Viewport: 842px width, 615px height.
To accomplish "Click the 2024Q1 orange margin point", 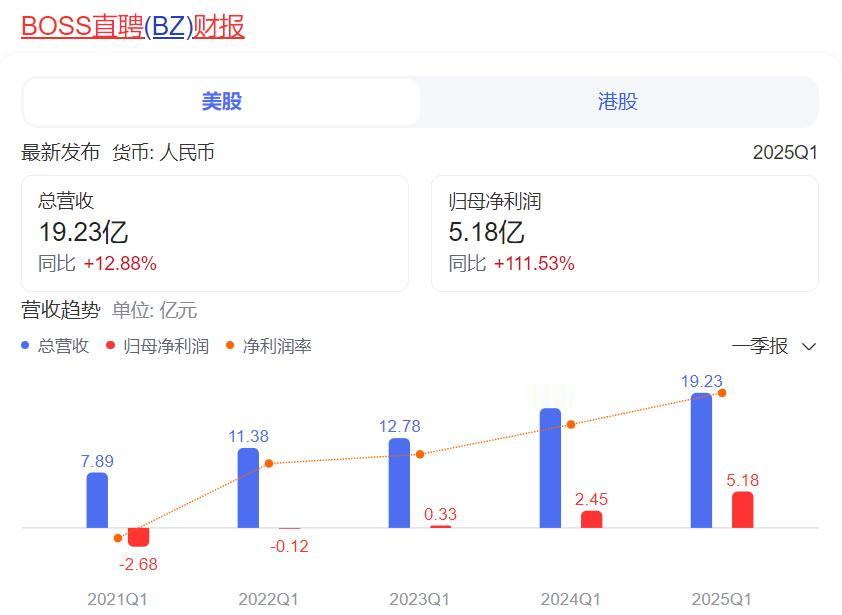I will point(571,424).
